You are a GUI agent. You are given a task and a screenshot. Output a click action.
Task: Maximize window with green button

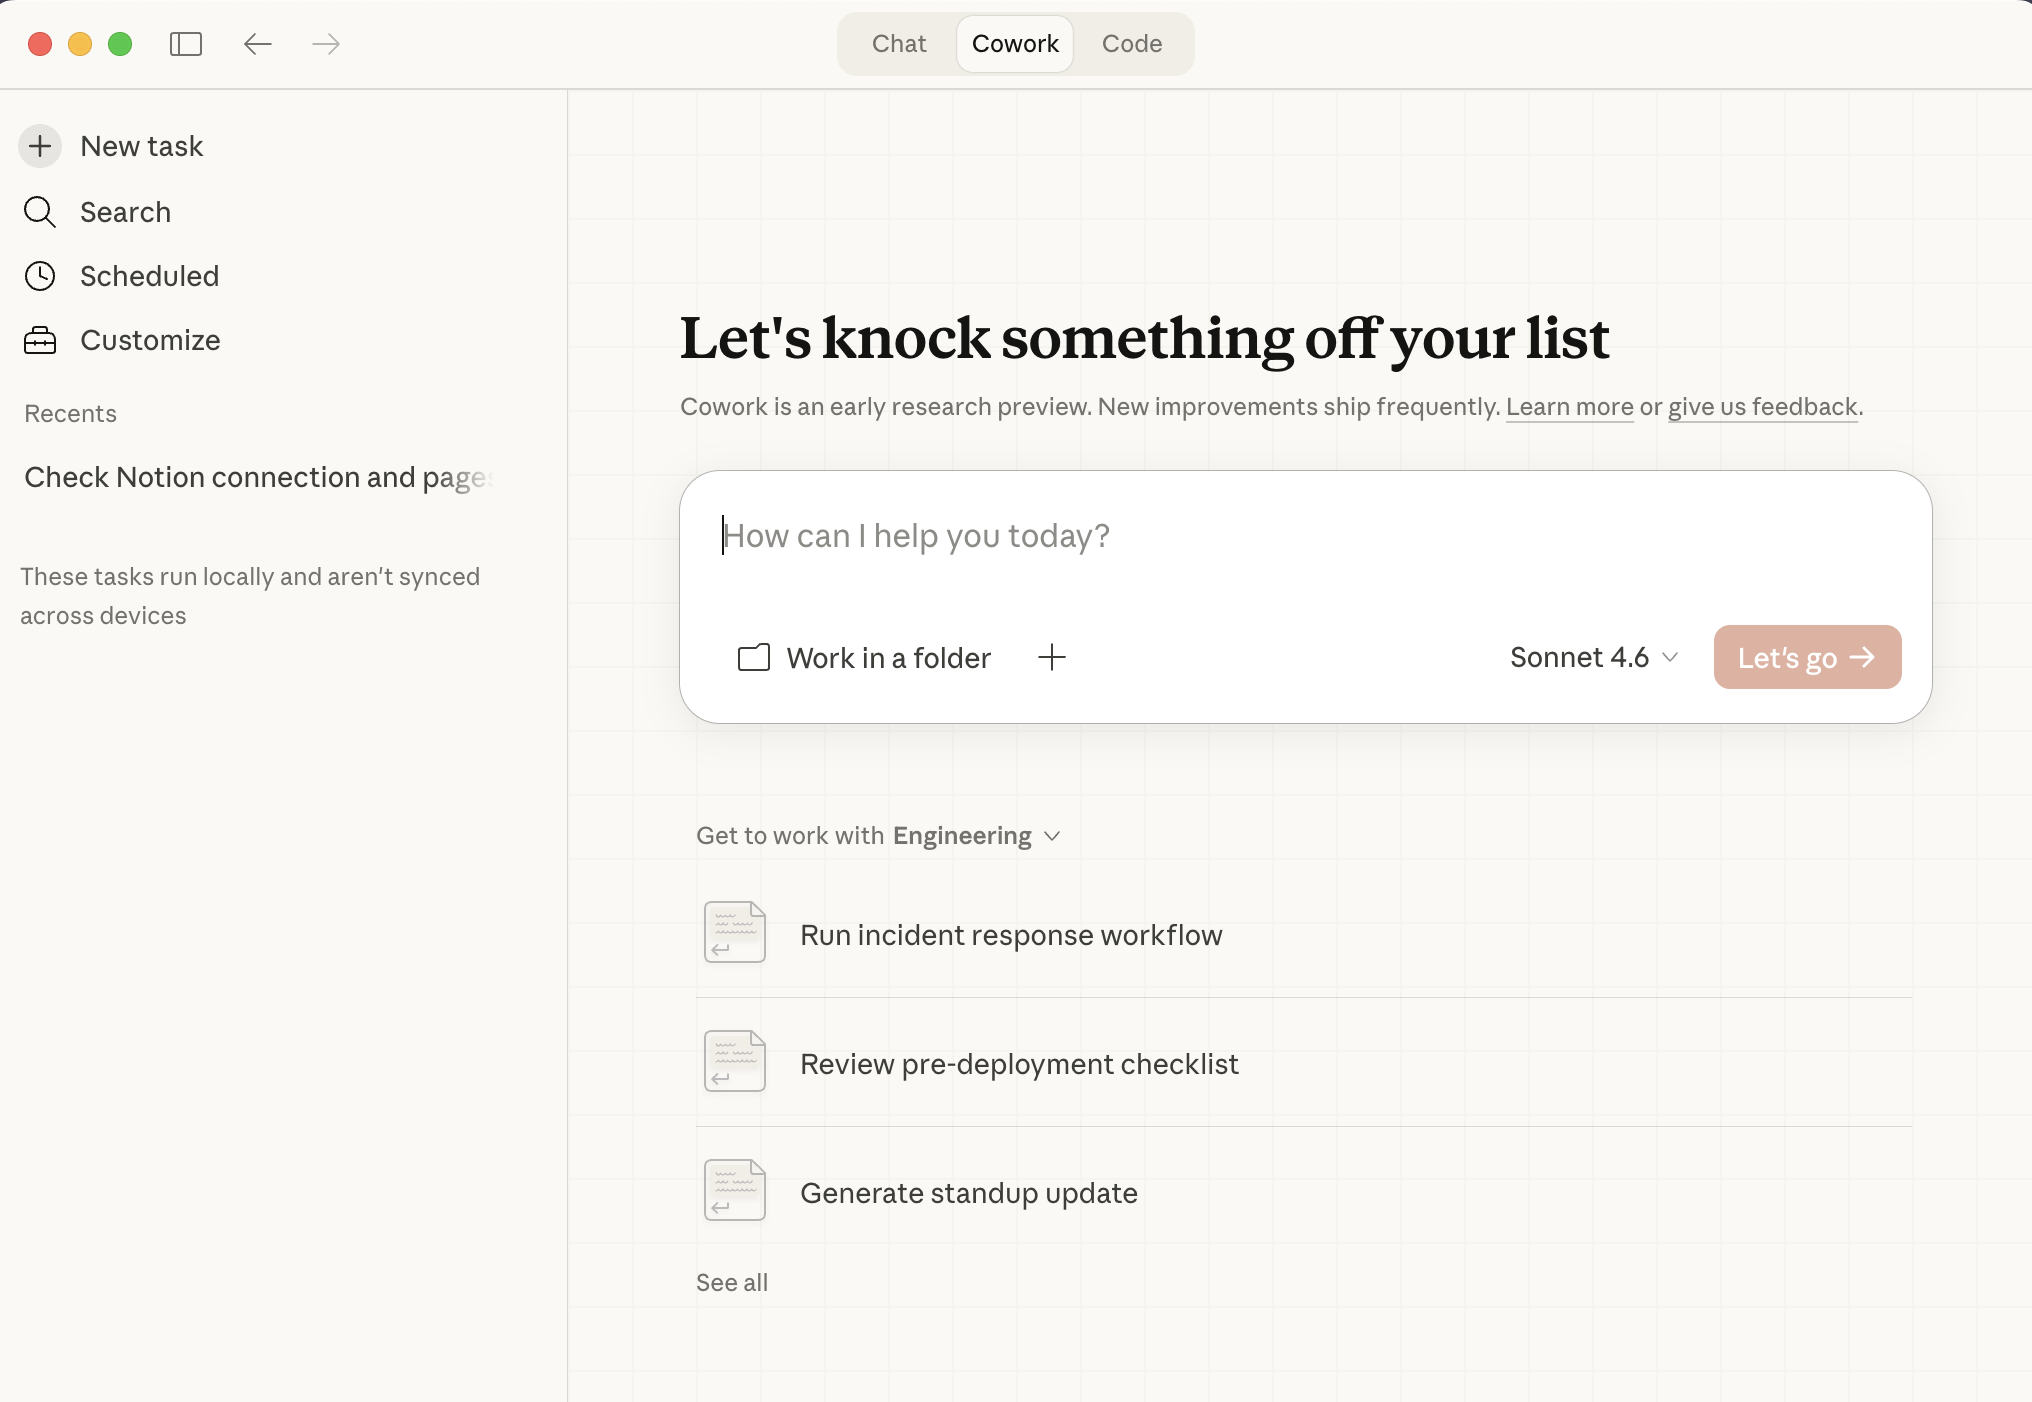click(x=120, y=44)
